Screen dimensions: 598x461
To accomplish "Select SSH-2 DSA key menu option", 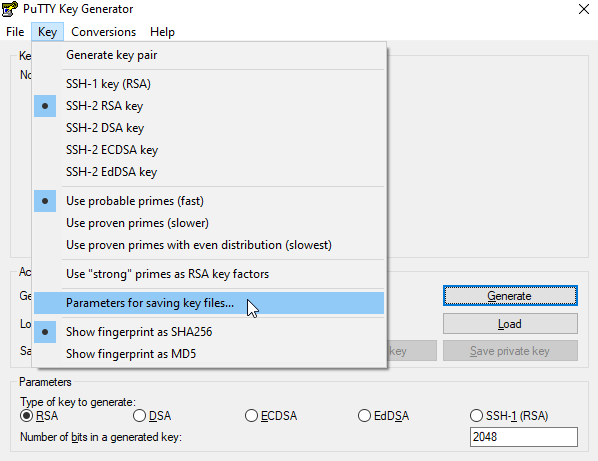I will click(x=209, y=128).
